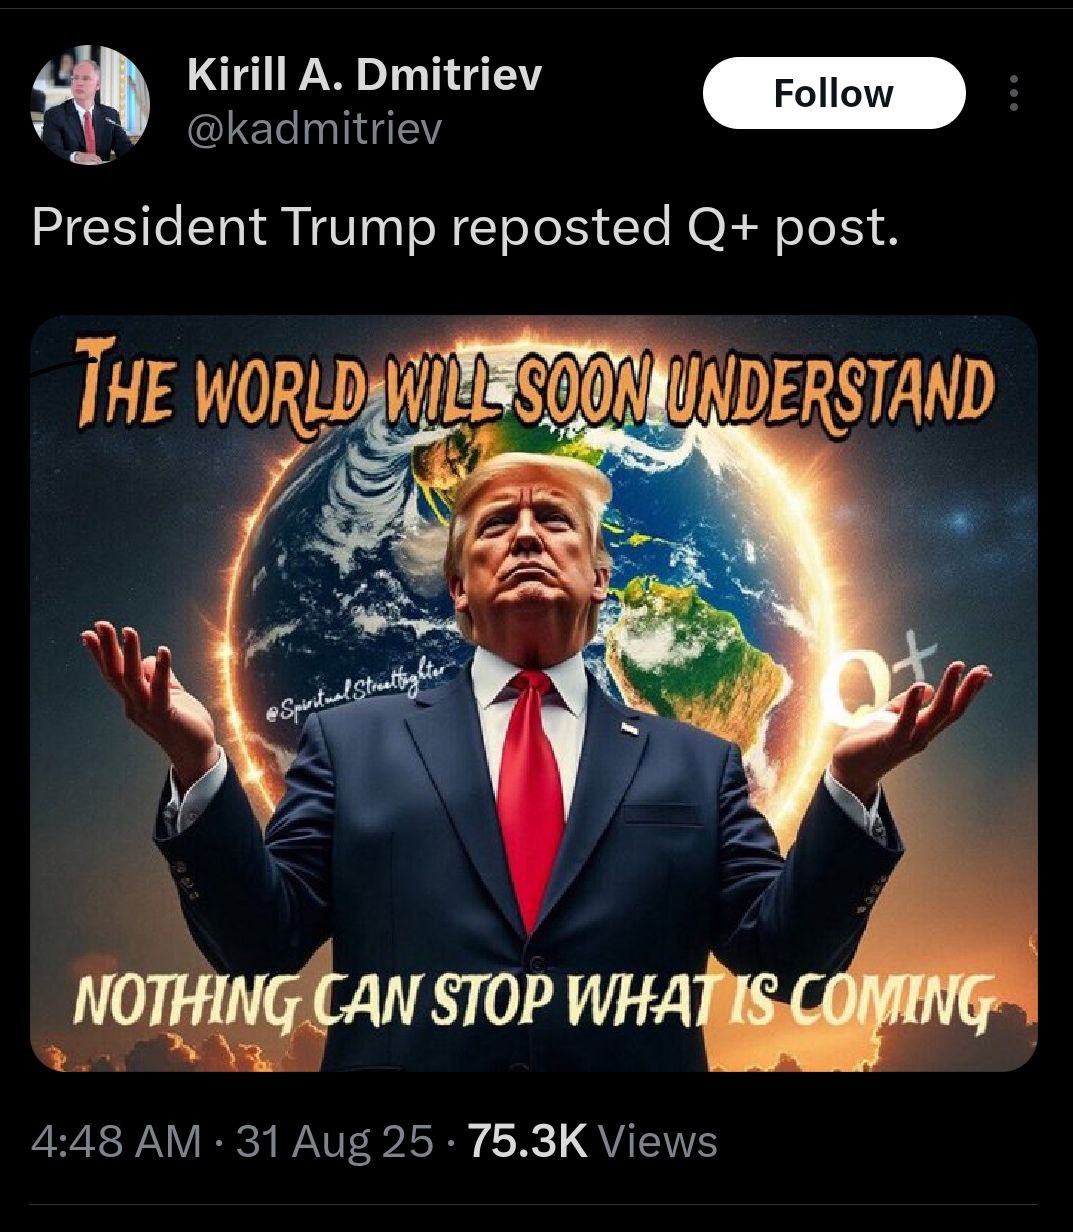Click the raised hand beneath the Q+ symbol
The height and width of the screenshot is (1232, 1073).
click(x=905, y=718)
